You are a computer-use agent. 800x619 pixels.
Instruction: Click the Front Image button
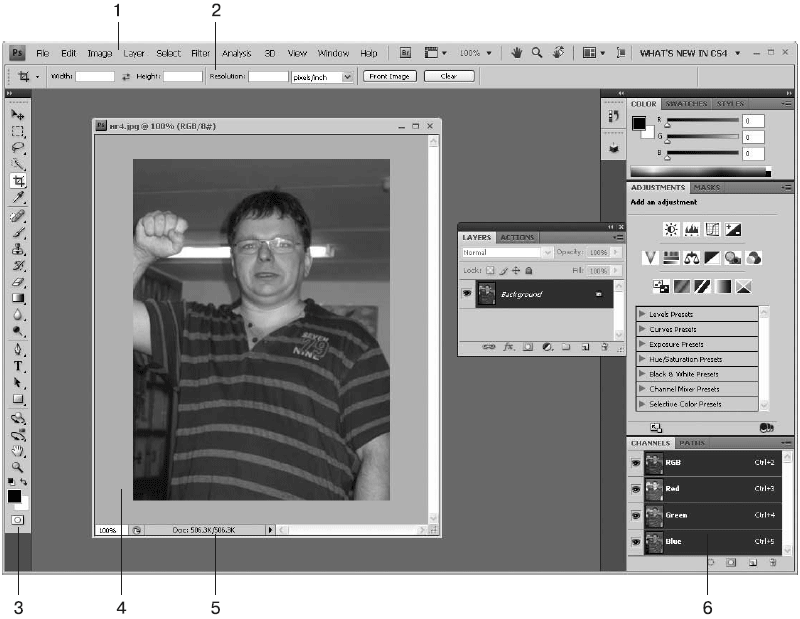[x=389, y=76]
